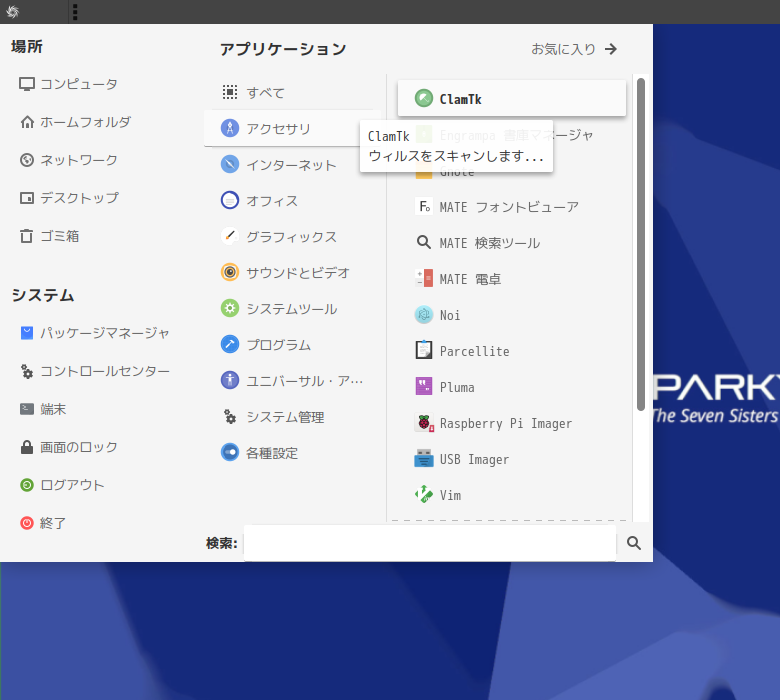
Task: Click the Noi text entry
Action: click(450, 315)
